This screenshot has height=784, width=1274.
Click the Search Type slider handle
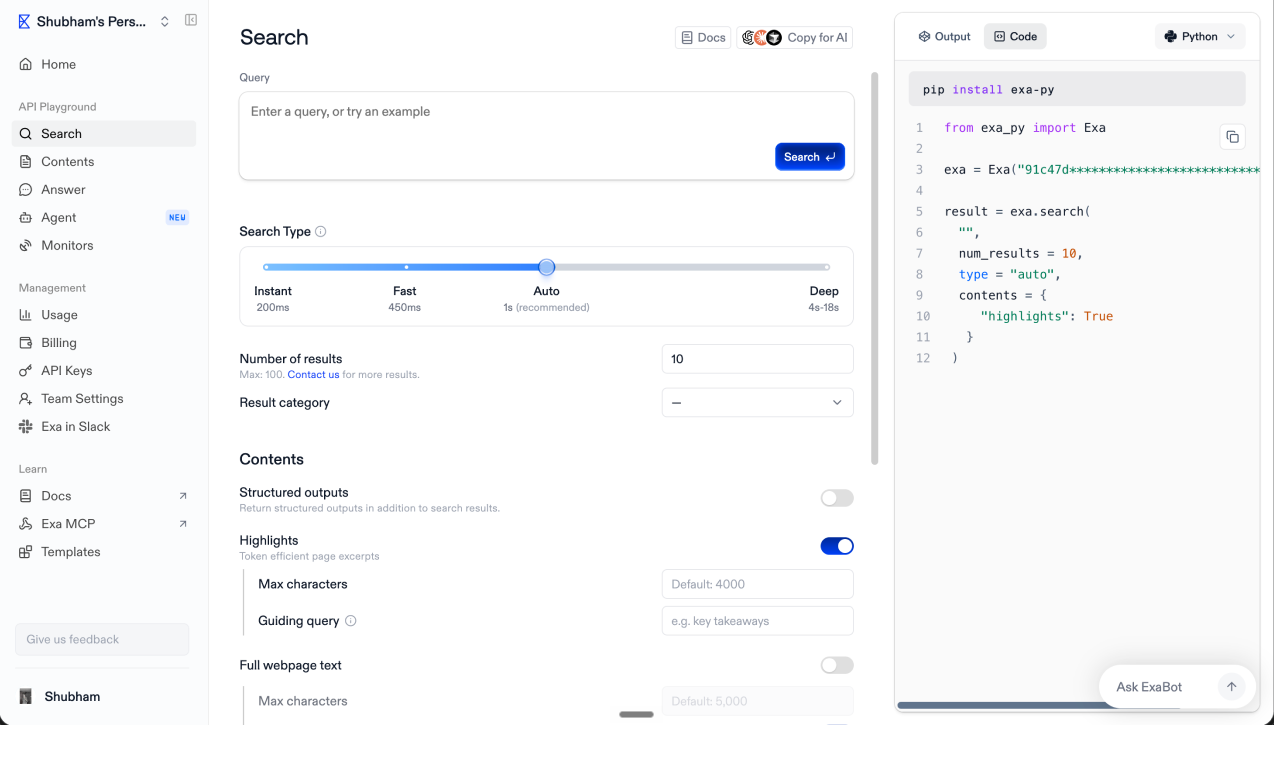click(546, 267)
